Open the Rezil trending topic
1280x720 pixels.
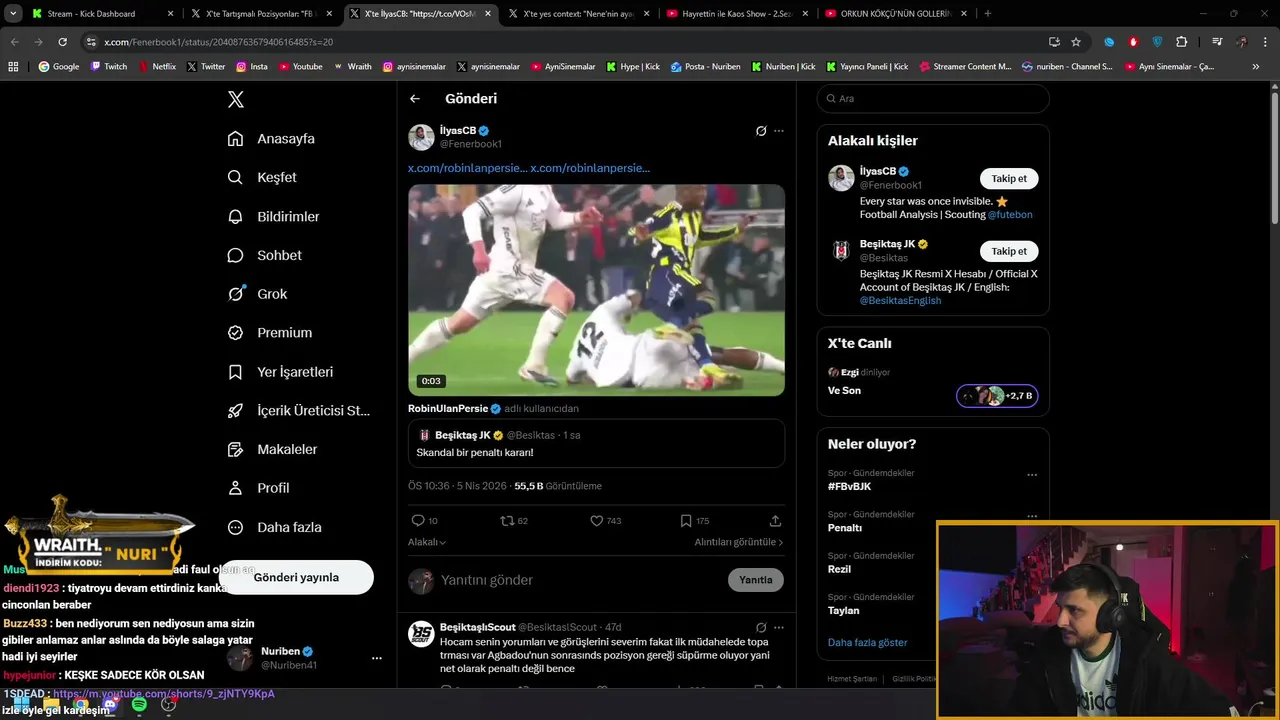click(839, 569)
